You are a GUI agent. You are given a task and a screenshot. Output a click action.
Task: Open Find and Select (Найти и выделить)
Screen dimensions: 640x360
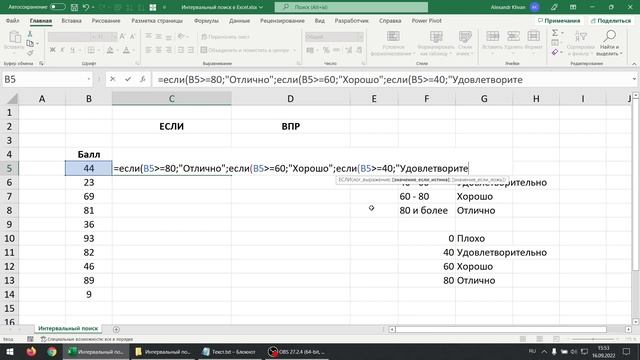[609, 43]
